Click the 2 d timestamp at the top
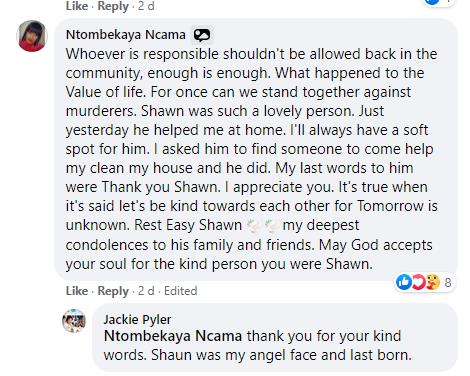This screenshot has height=376, width=470. [x=146, y=6]
